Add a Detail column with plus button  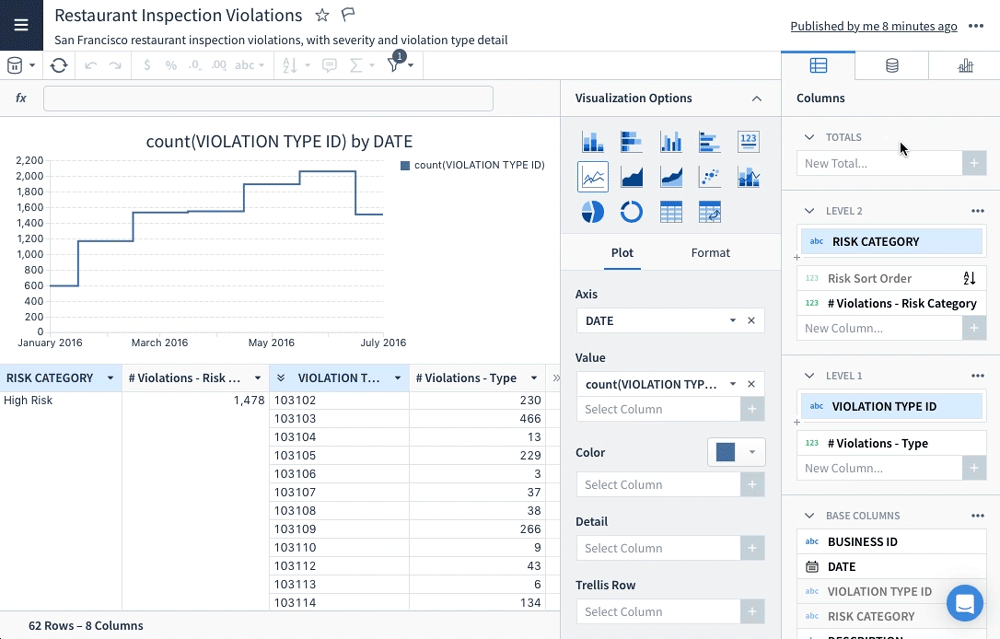[x=753, y=548]
